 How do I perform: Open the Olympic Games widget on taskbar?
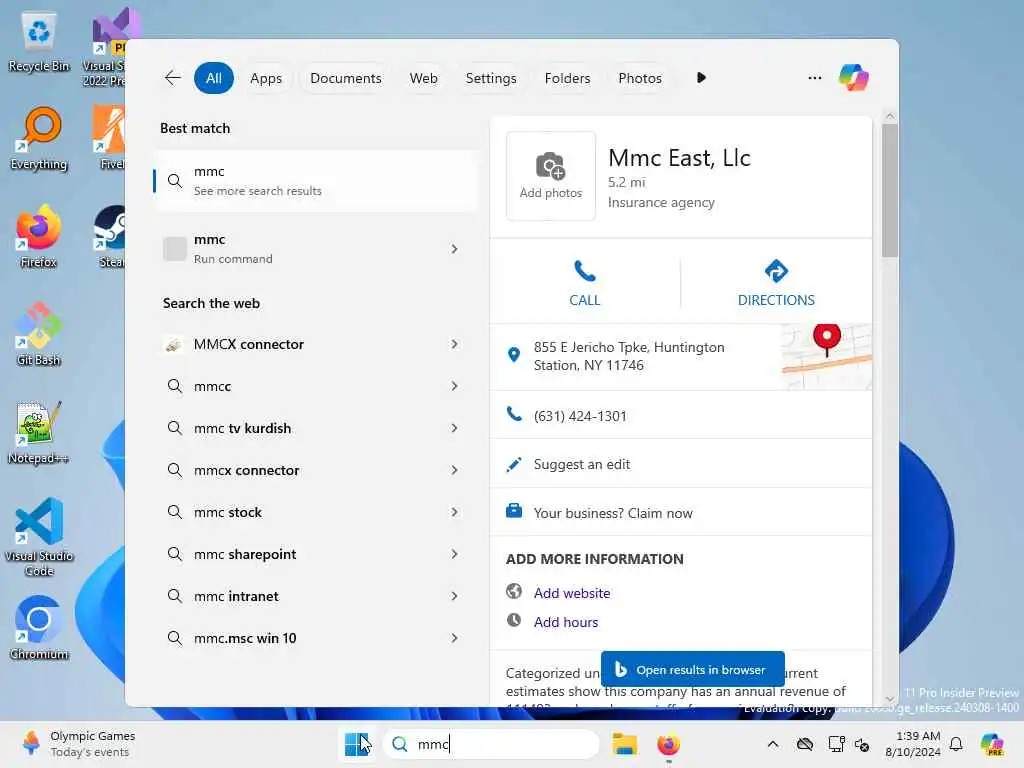78,744
